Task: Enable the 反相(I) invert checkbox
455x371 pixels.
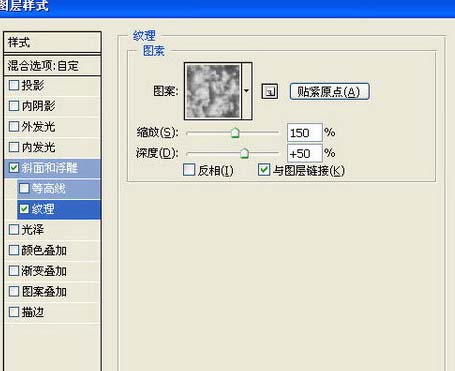Action: (189, 170)
